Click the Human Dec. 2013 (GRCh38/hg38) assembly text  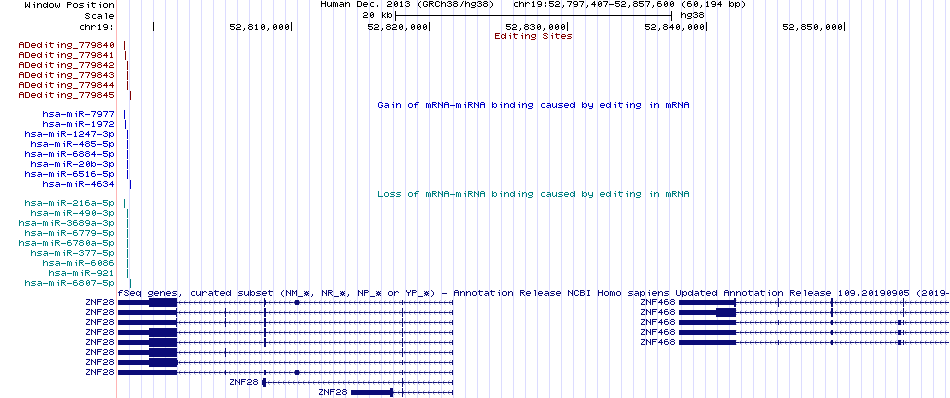(407, 5)
